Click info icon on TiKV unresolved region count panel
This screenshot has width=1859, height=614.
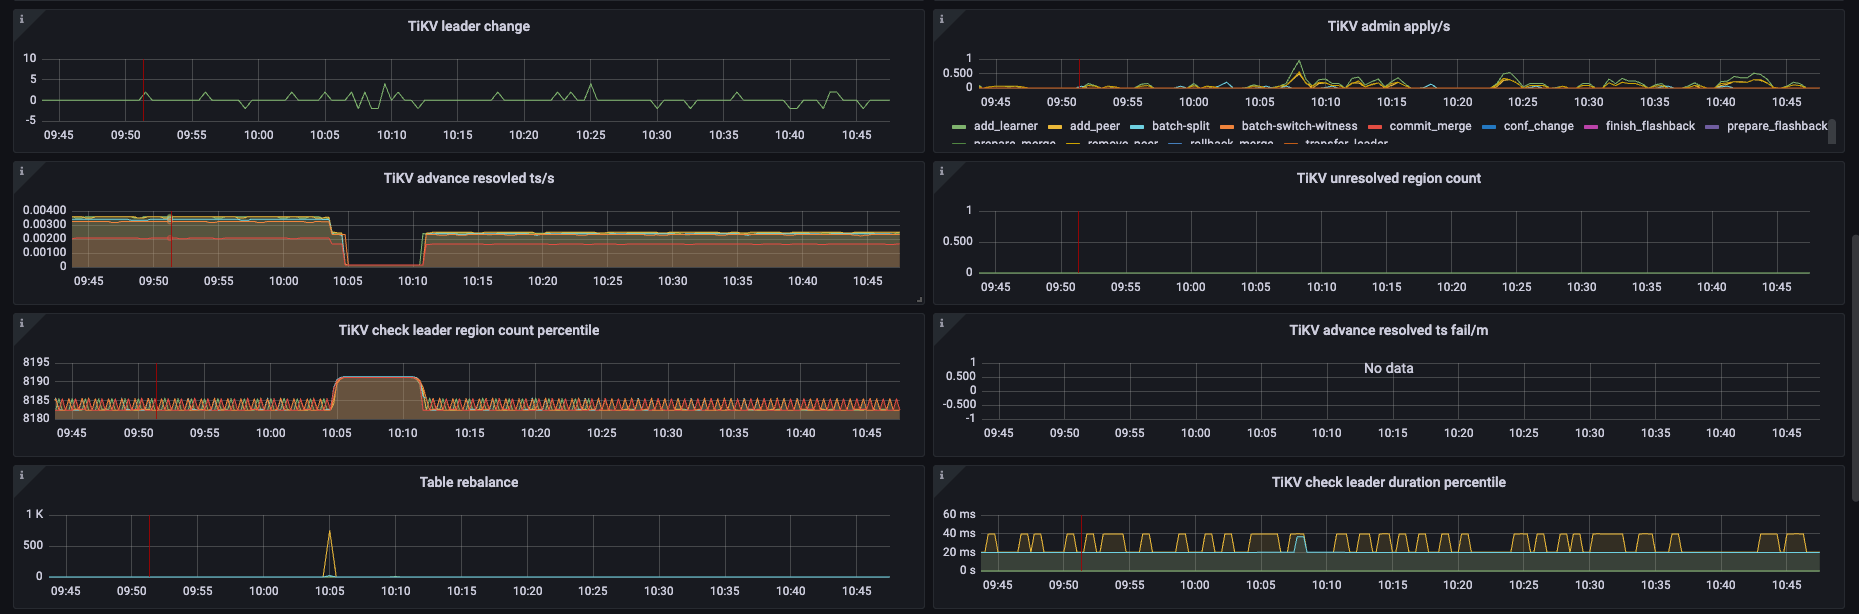click(x=941, y=171)
